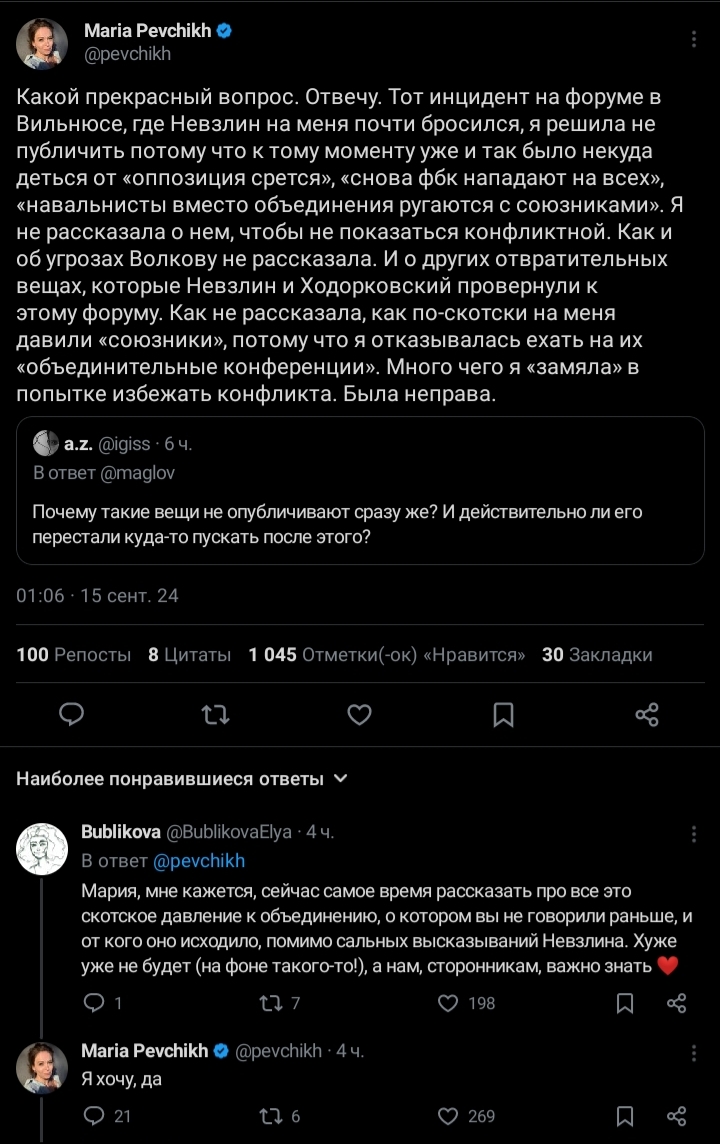Repost the main tweet
720x1144 pixels.
point(214,714)
